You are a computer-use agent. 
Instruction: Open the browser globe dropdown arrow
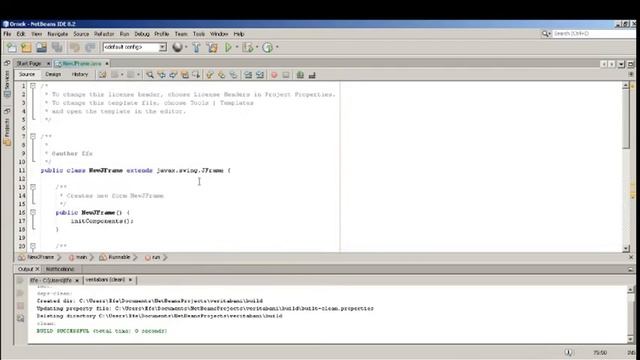click(186, 47)
